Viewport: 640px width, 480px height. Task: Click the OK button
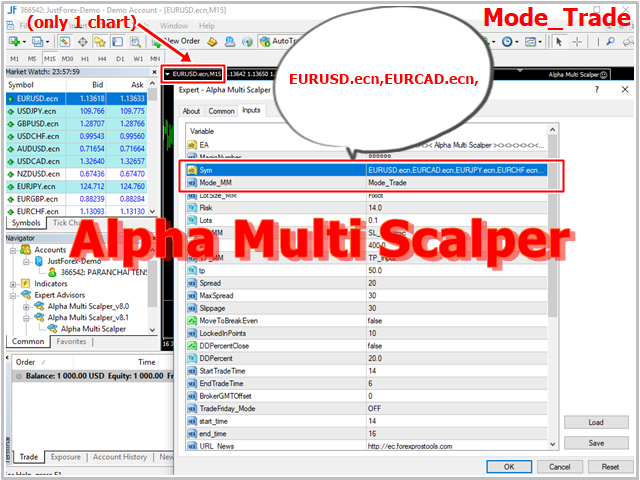tap(509, 467)
